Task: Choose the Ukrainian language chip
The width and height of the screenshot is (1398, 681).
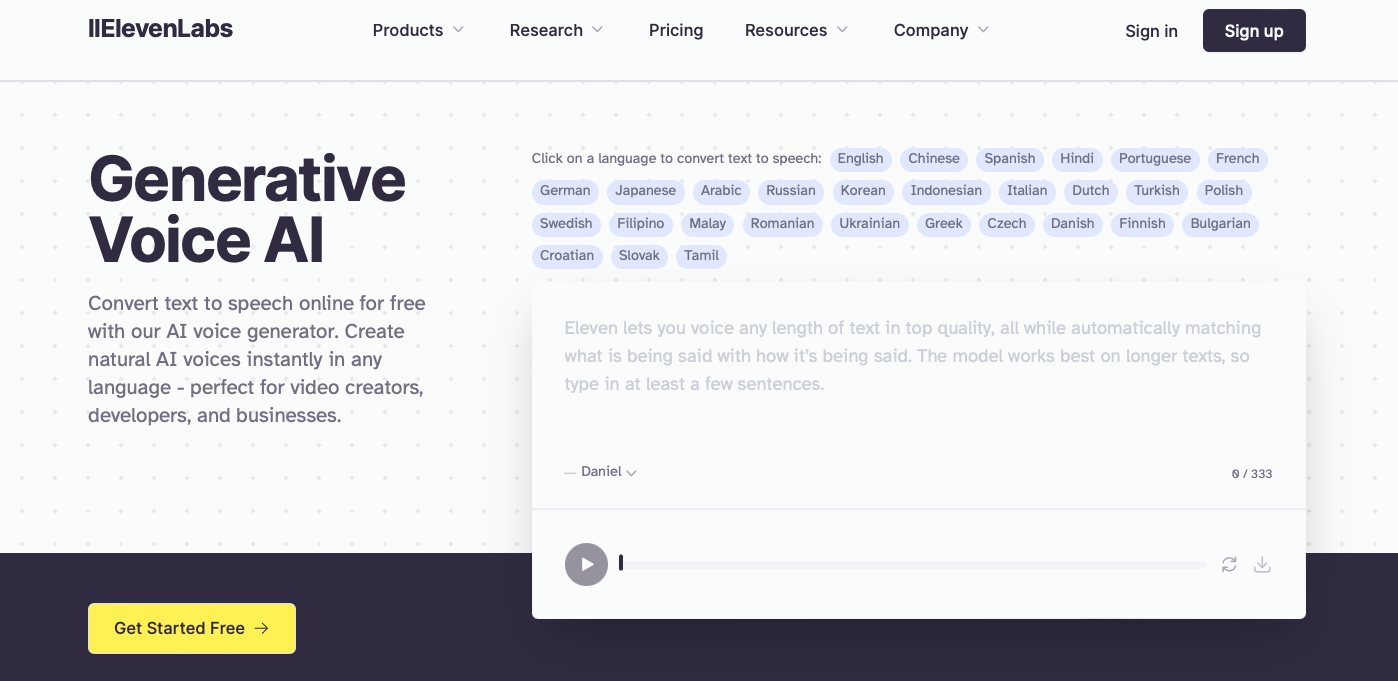Action: pyautogui.click(x=870, y=224)
